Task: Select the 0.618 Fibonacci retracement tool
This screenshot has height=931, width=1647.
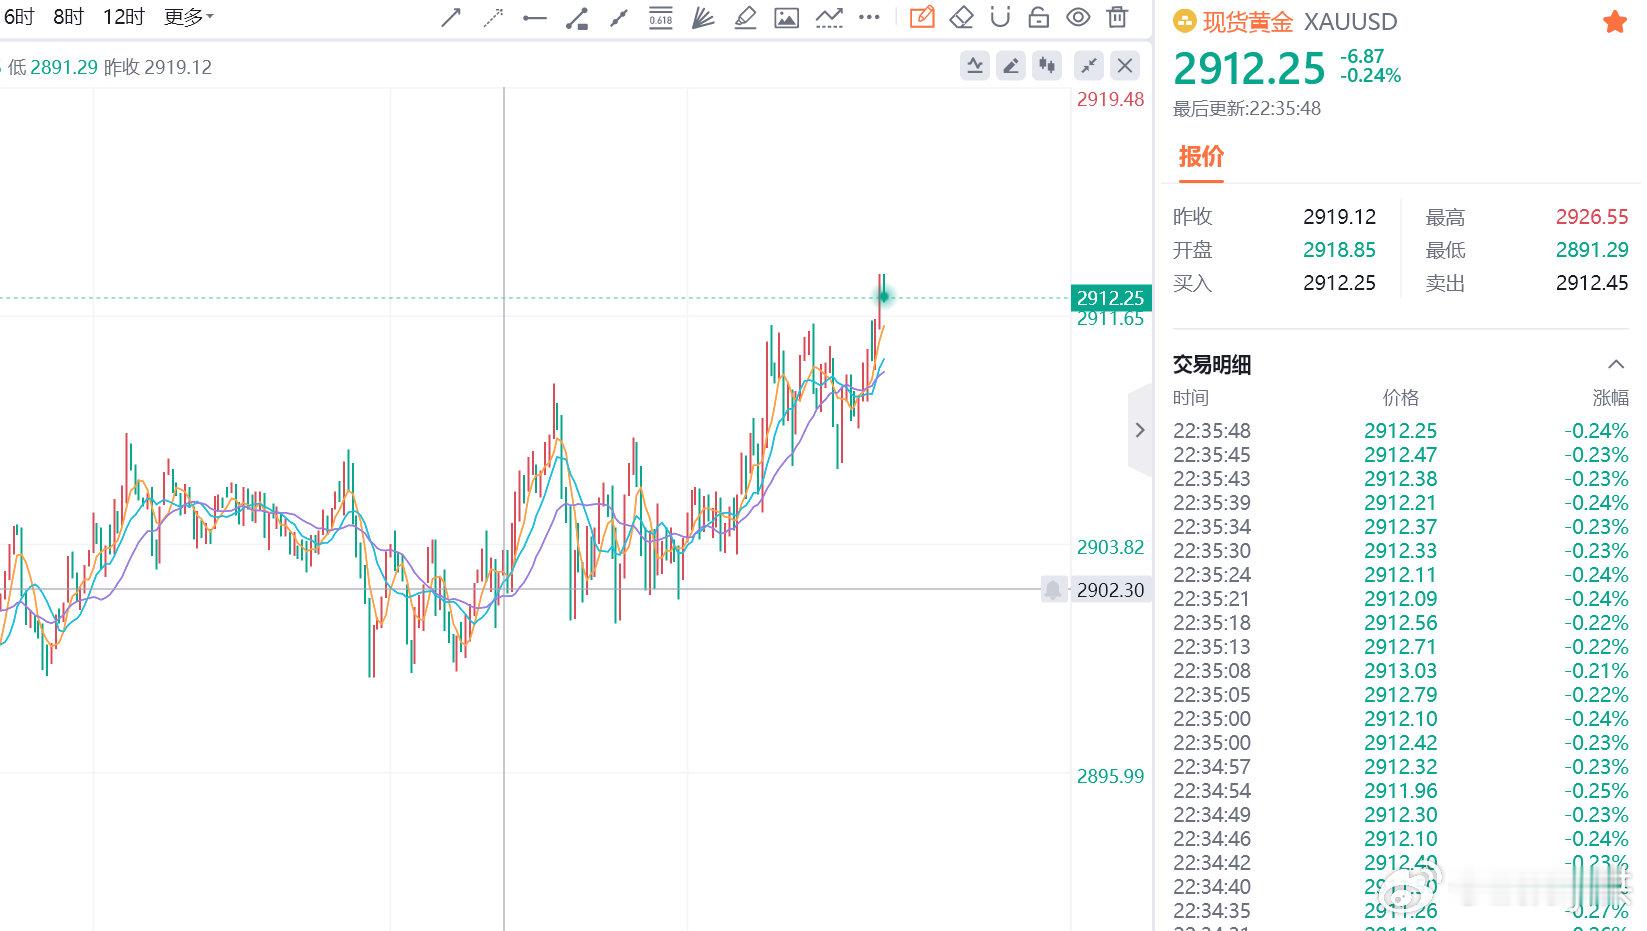Action: 661,17
